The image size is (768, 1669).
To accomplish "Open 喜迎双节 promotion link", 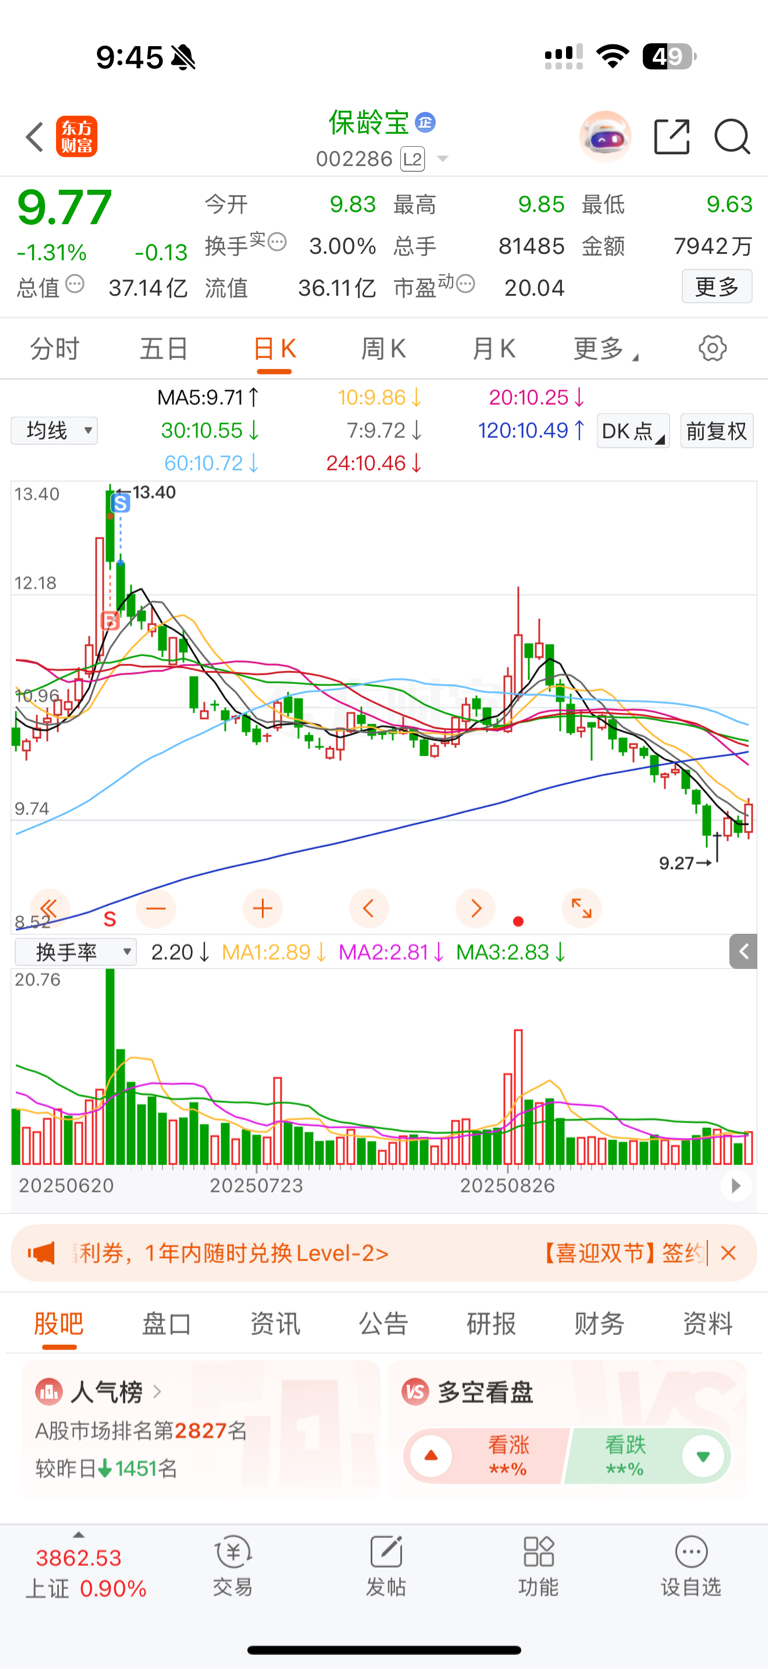I will coord(621,1253).
